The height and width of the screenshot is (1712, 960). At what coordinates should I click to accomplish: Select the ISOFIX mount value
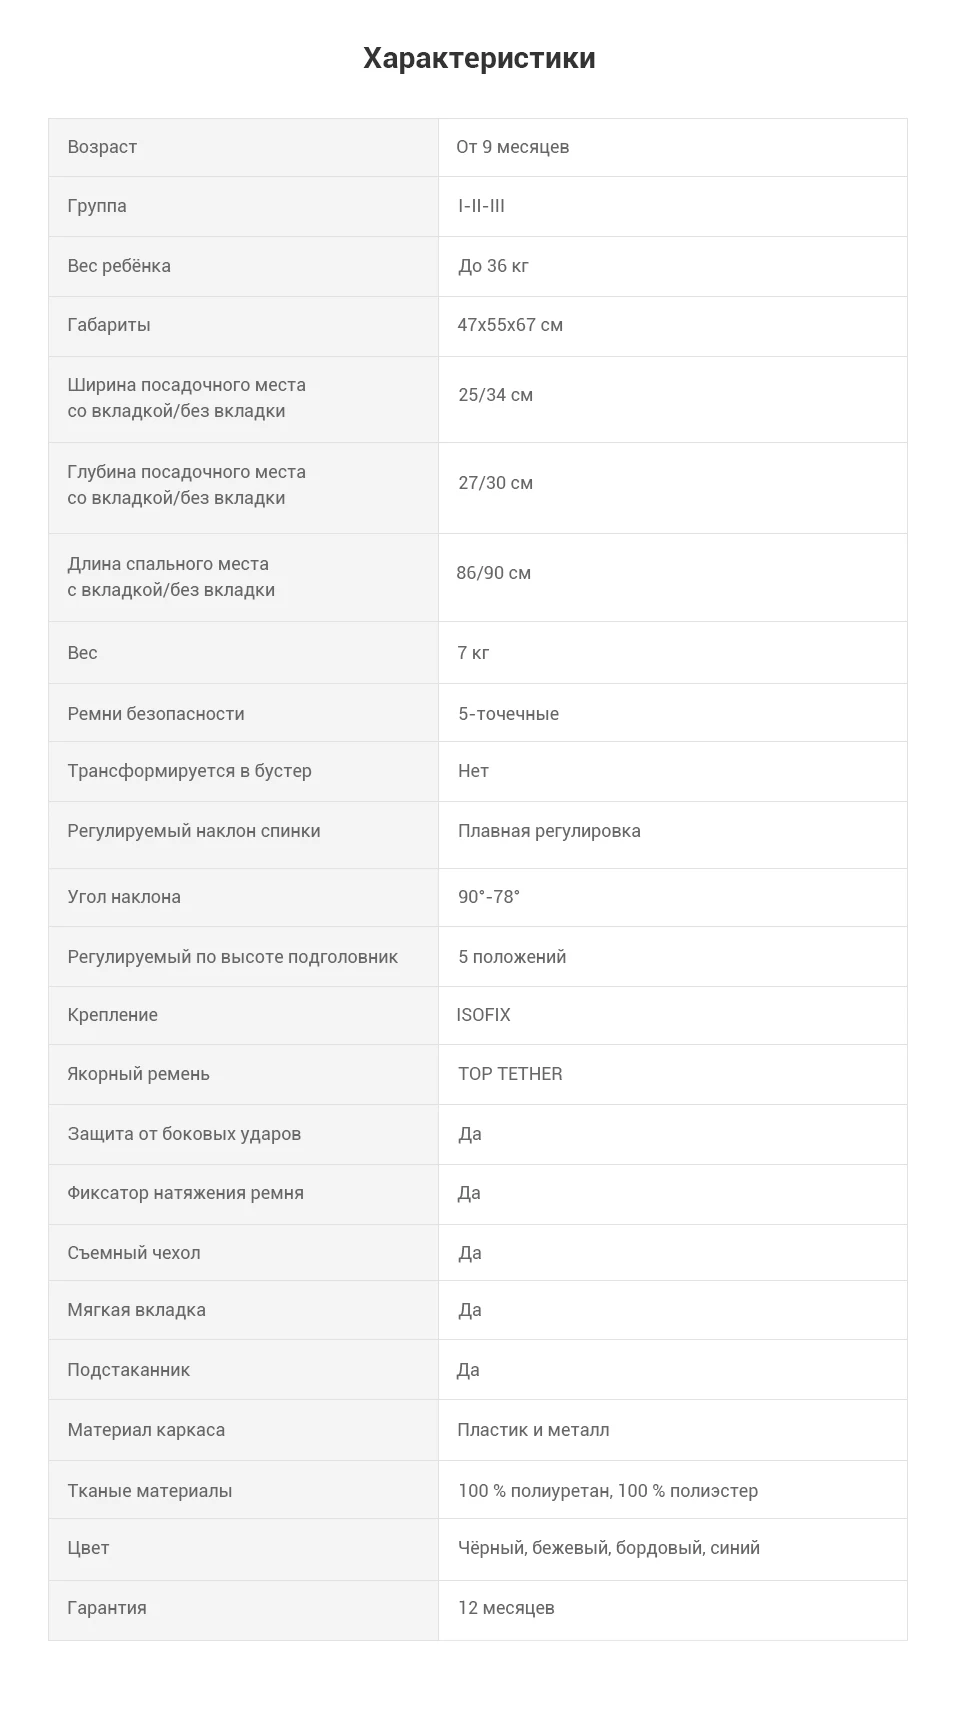point(483,1015)
